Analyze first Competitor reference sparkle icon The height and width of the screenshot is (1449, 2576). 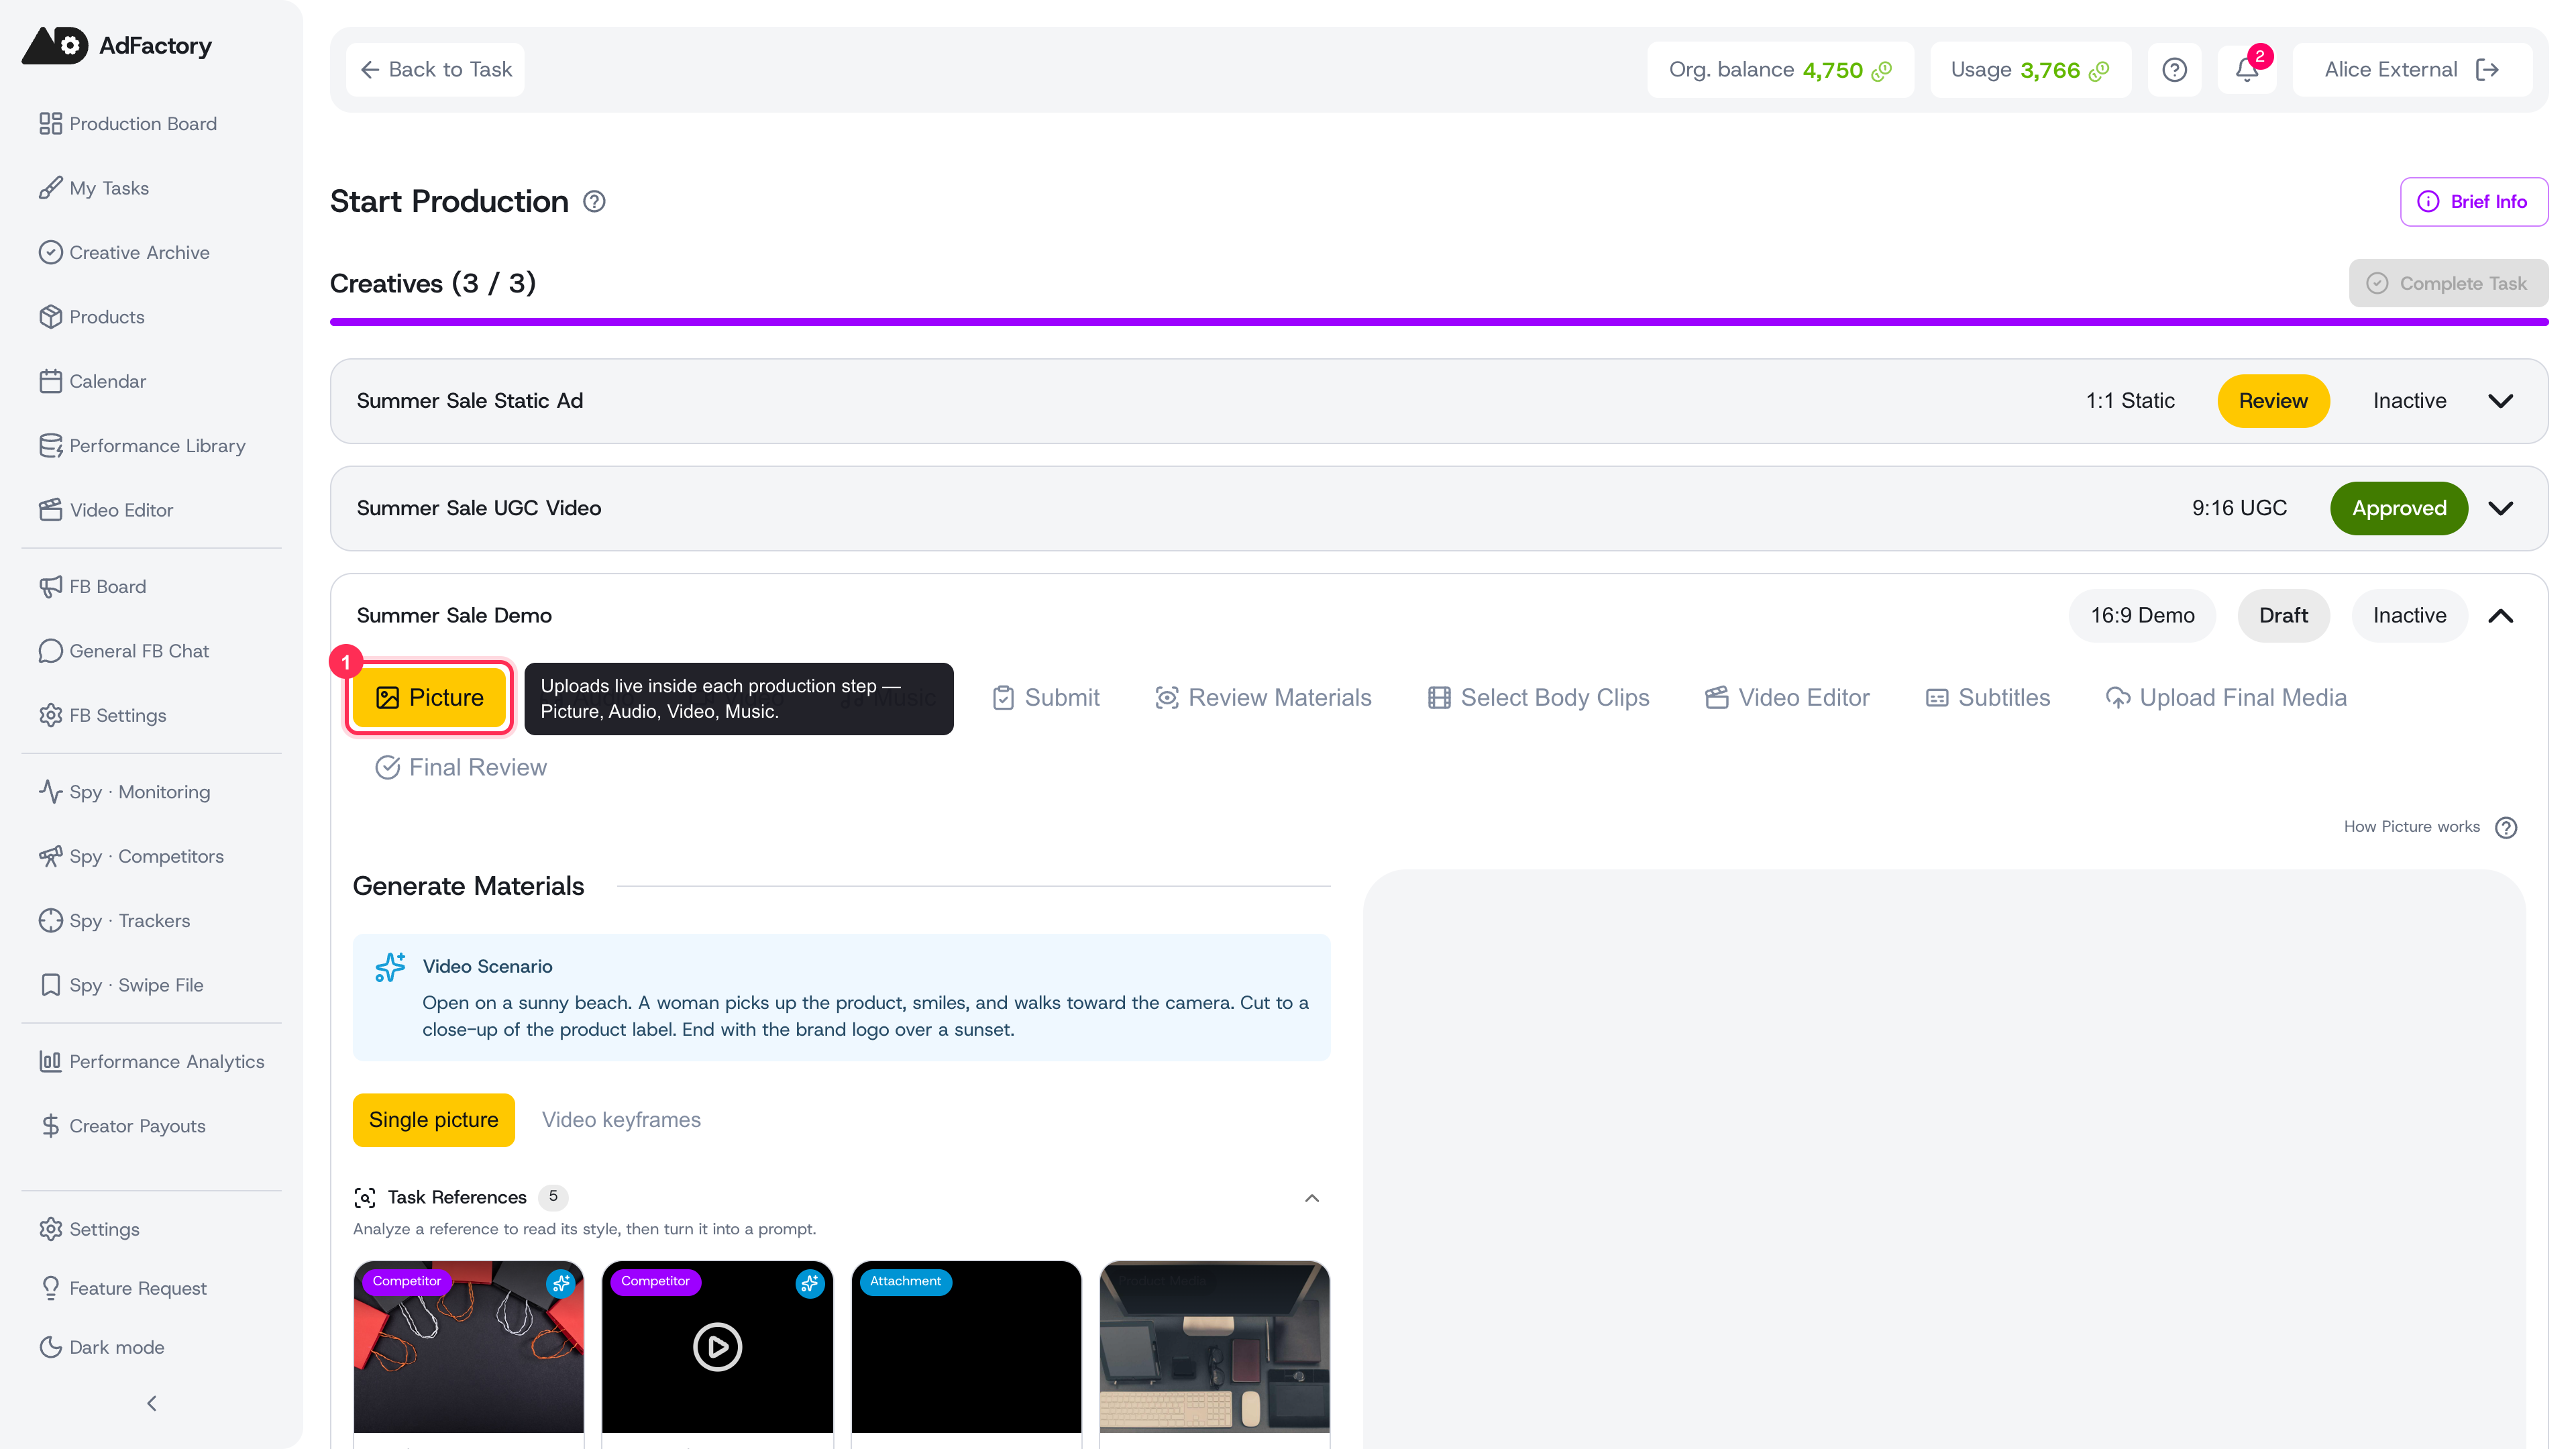pos(561,1283)
